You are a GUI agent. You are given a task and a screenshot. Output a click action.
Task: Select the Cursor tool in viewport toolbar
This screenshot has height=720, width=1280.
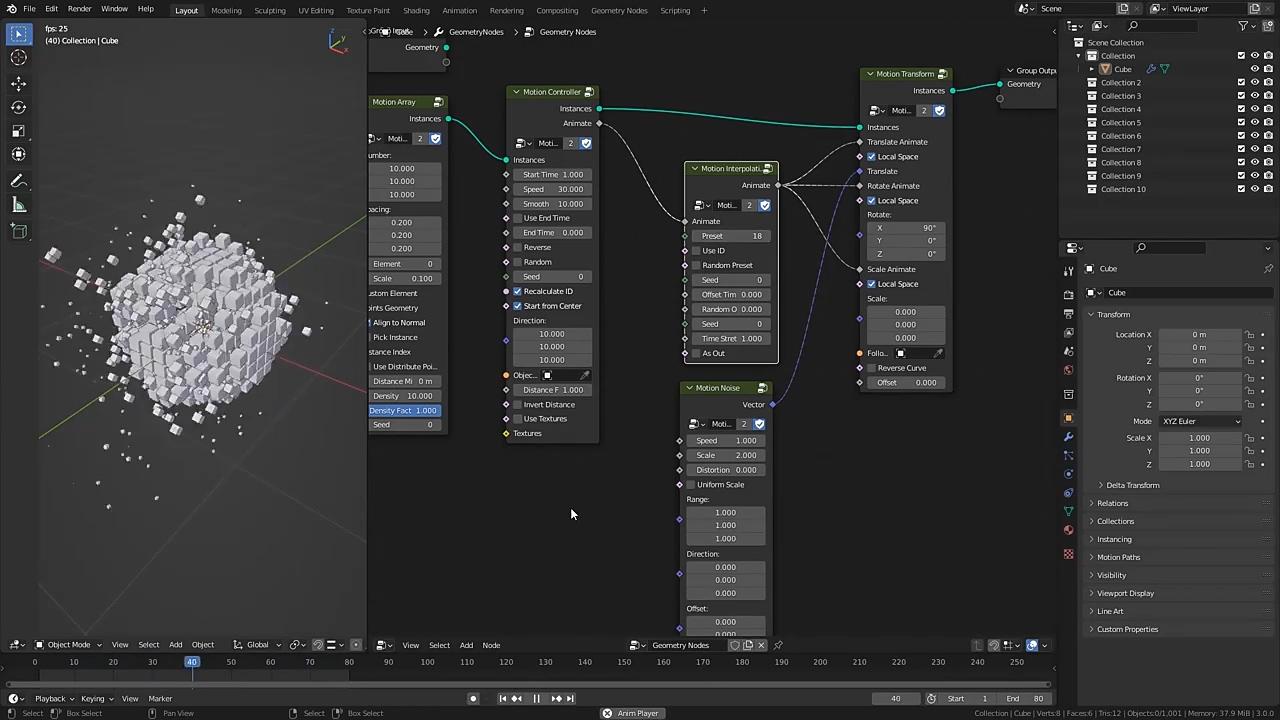(x=18, y=58)
